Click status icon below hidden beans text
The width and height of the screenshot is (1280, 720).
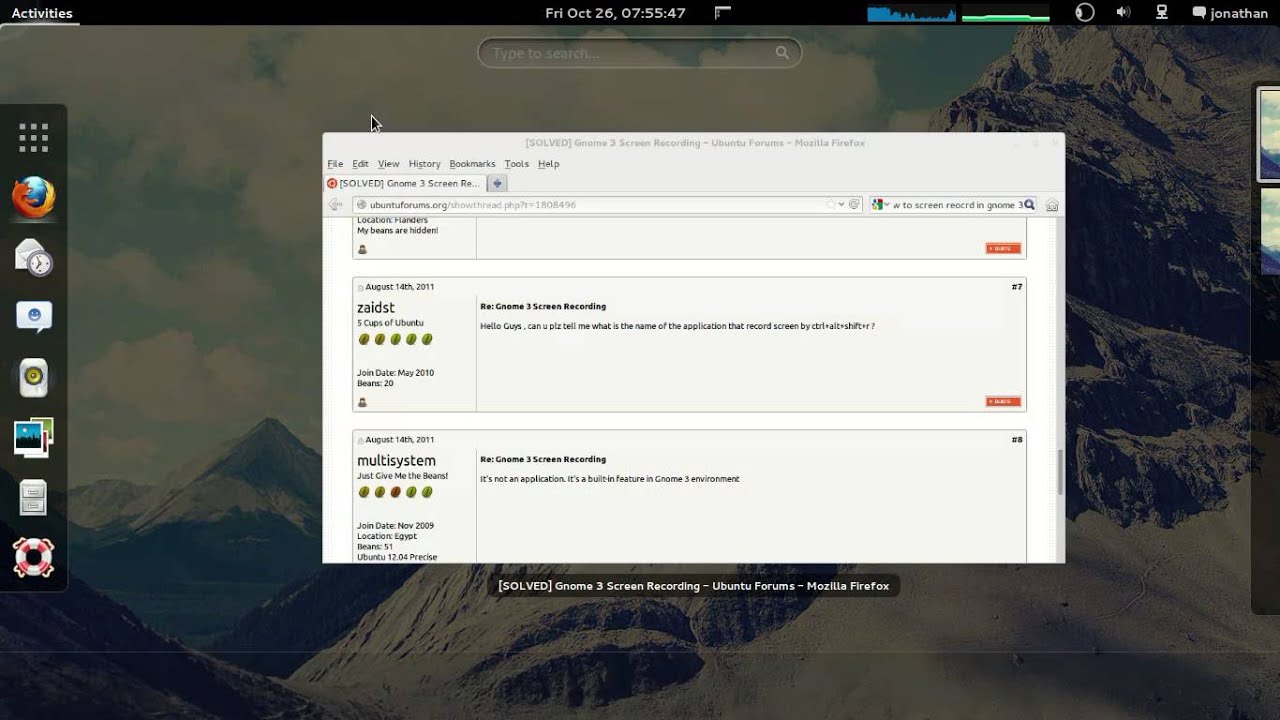coord(362,249)
